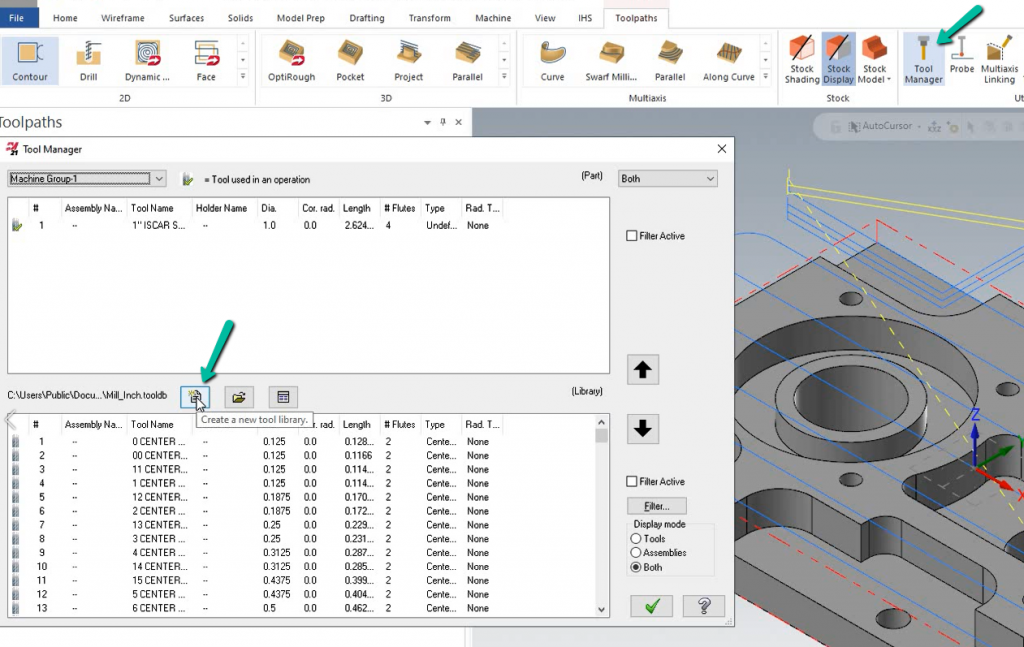Toggle Stock Display
Viewport: 1024px width, 647px height.
[839, 60]
